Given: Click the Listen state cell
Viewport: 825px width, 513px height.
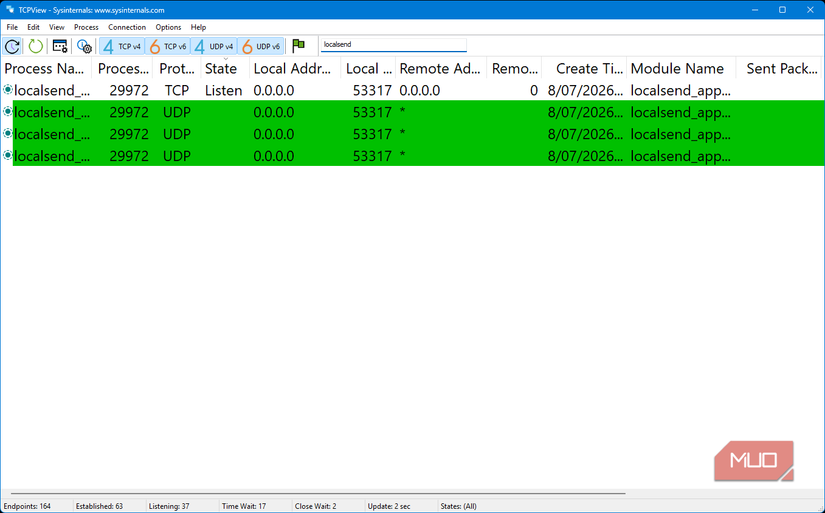Looking at the screenshot, I should pos(224,90).
